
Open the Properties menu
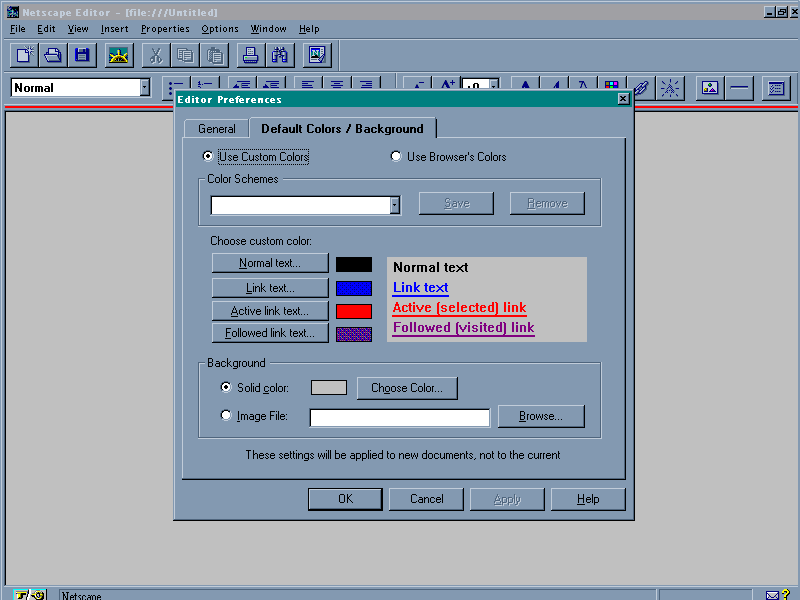tap(165, 29)
